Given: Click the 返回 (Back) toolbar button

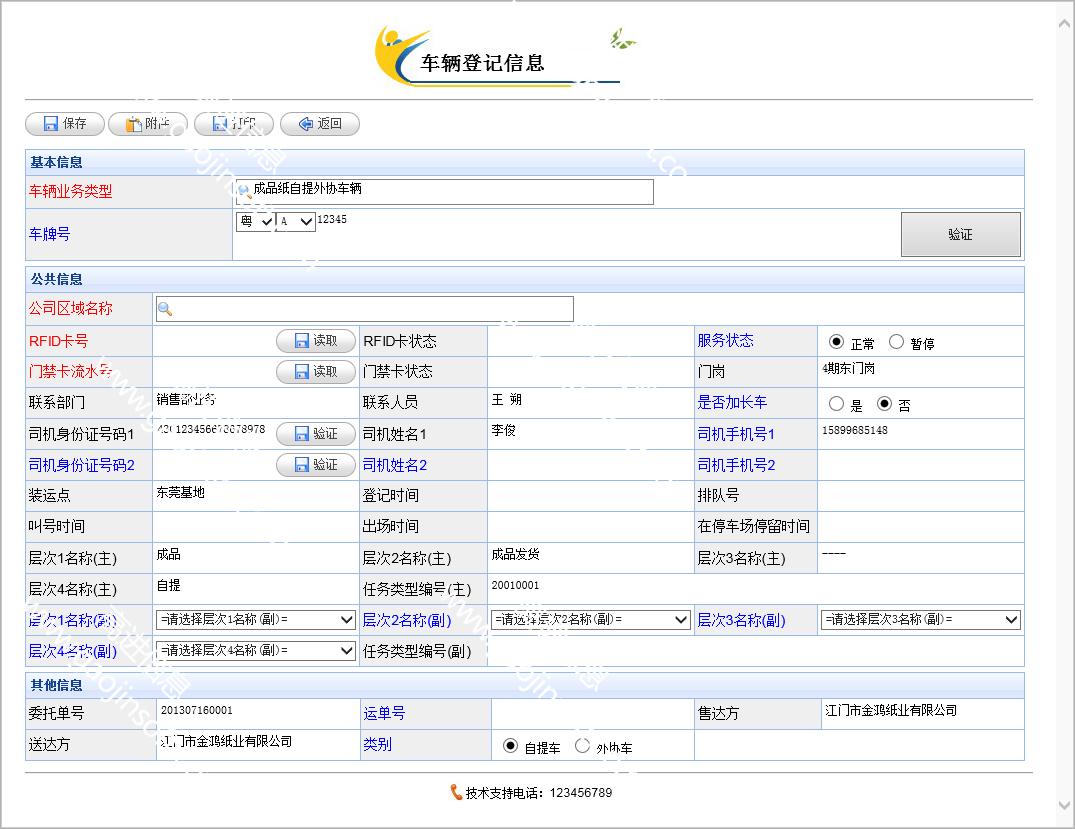Looking at the screenshot, I should point(319,124).
